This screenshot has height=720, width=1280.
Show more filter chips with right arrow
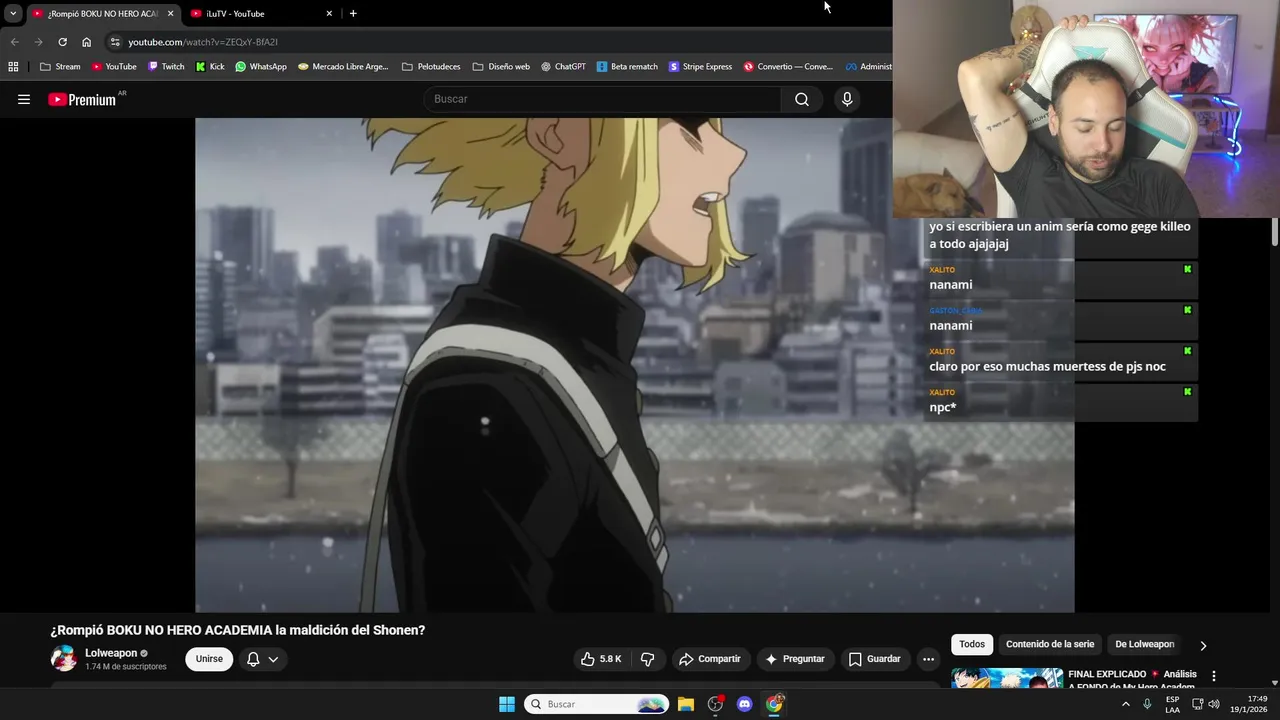(1203, 645)
